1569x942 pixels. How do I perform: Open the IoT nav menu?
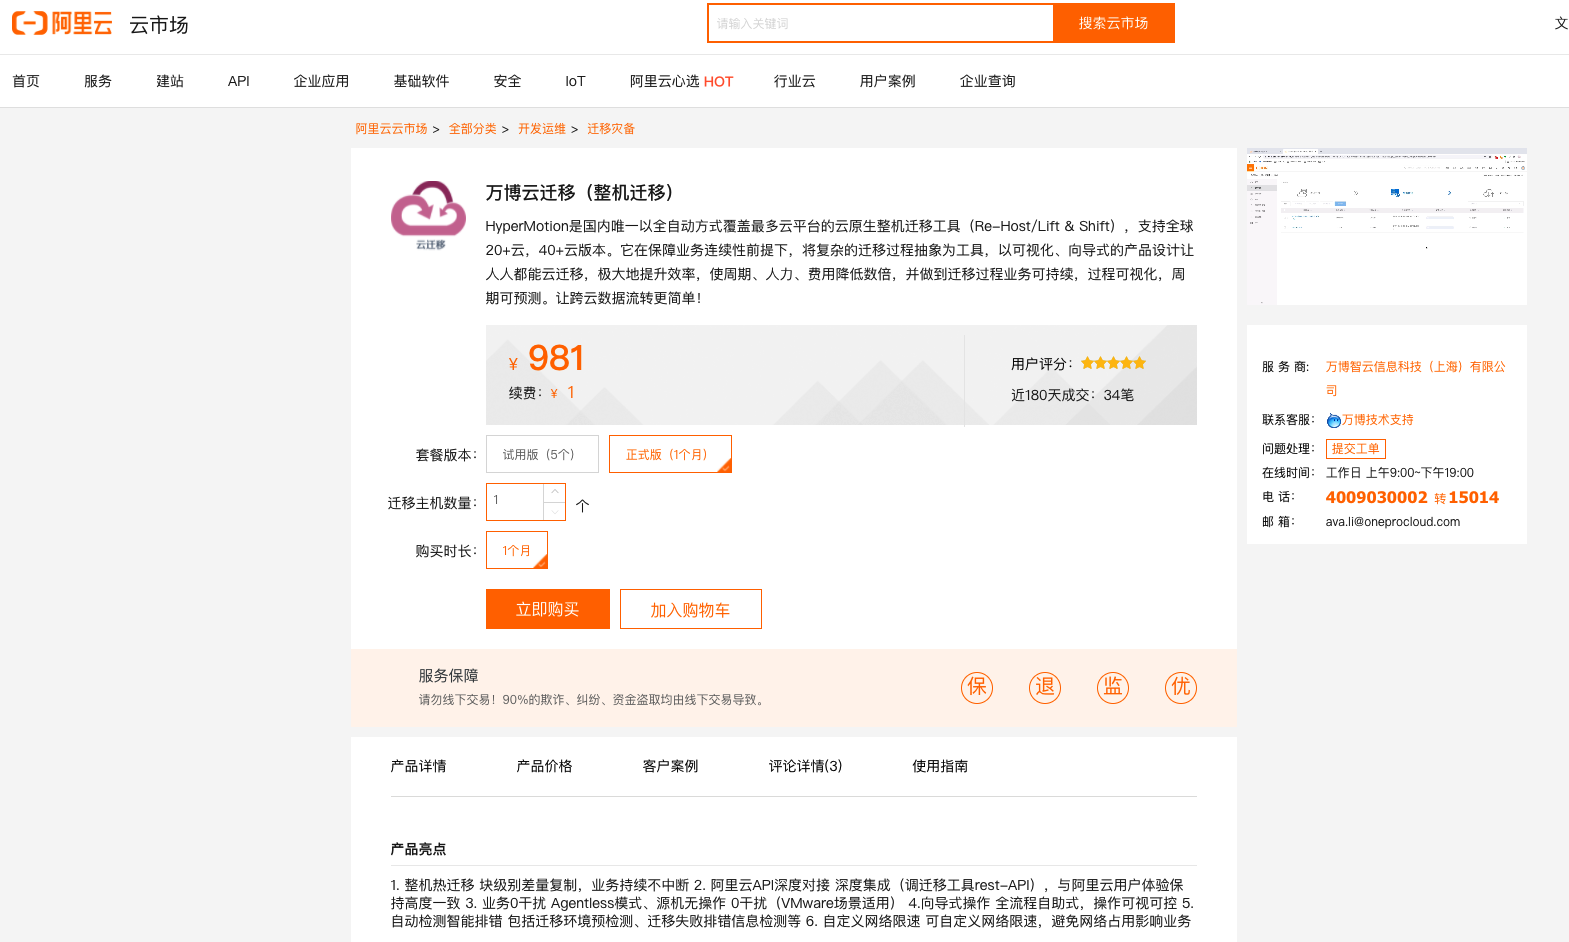tap(575, 81)
